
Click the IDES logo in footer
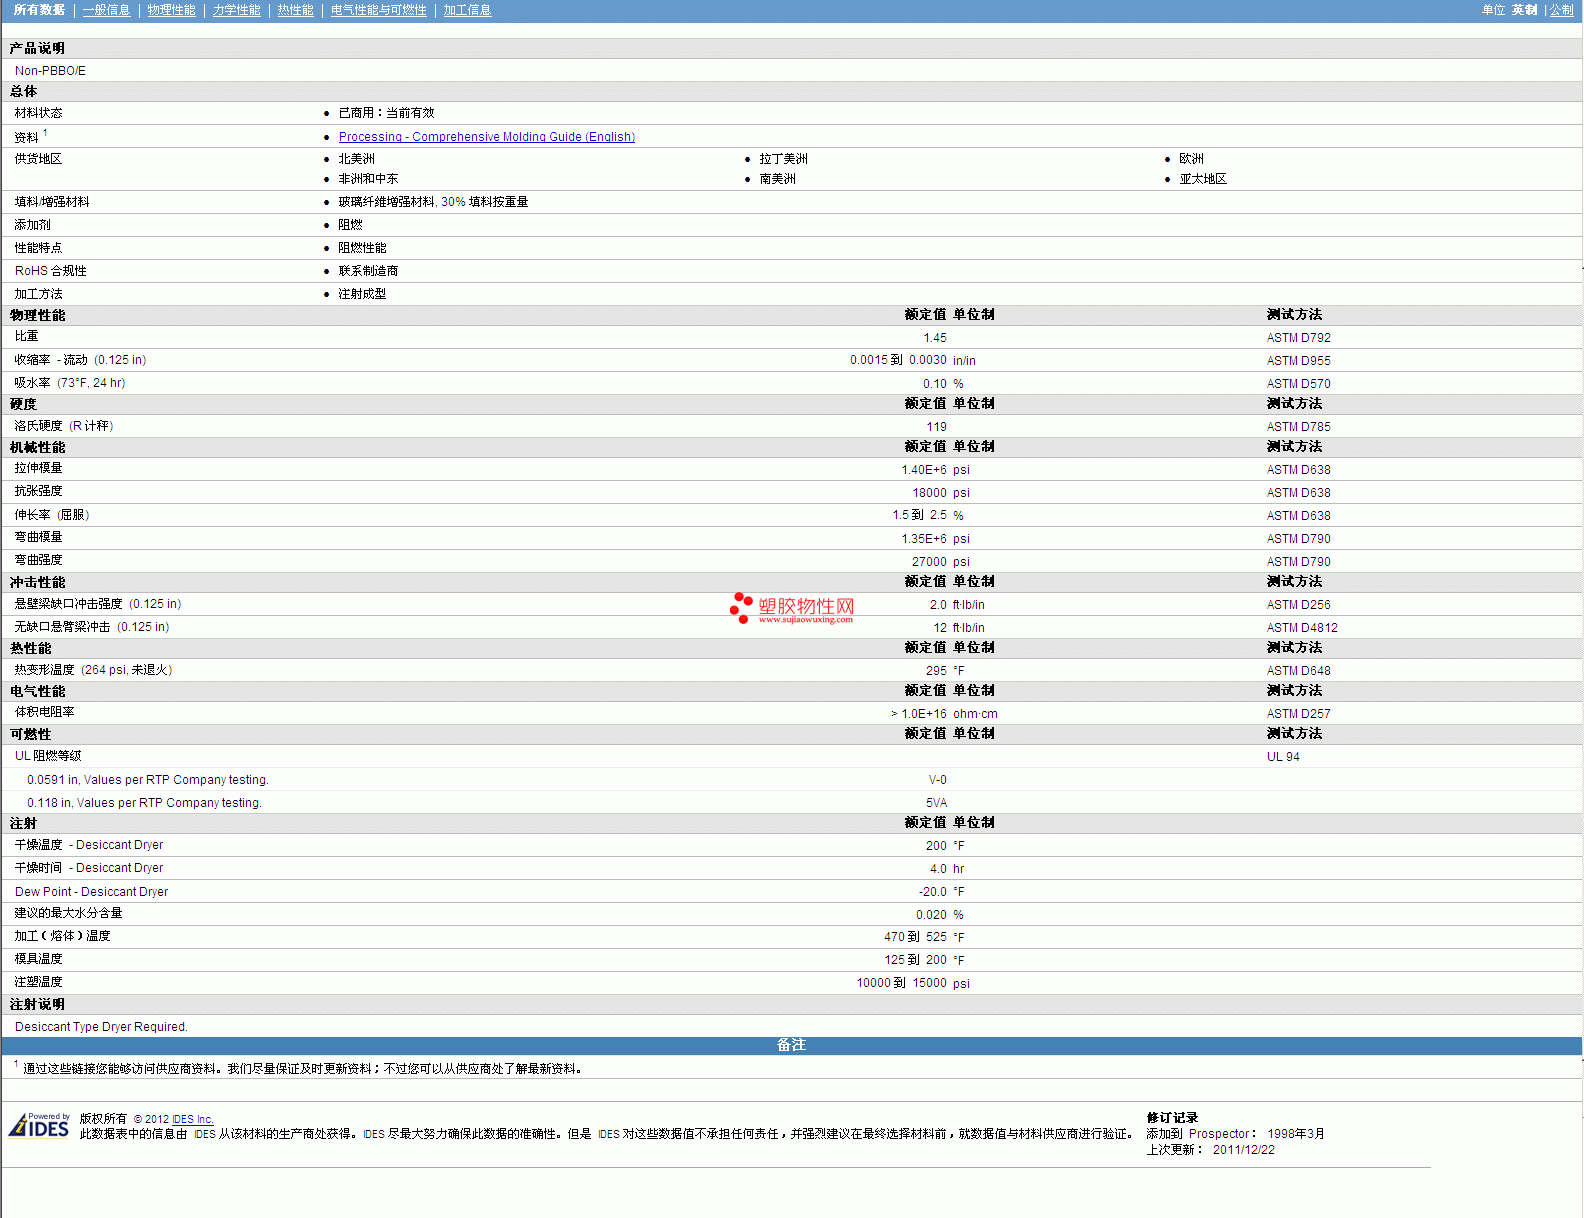tap(39, 1126)
